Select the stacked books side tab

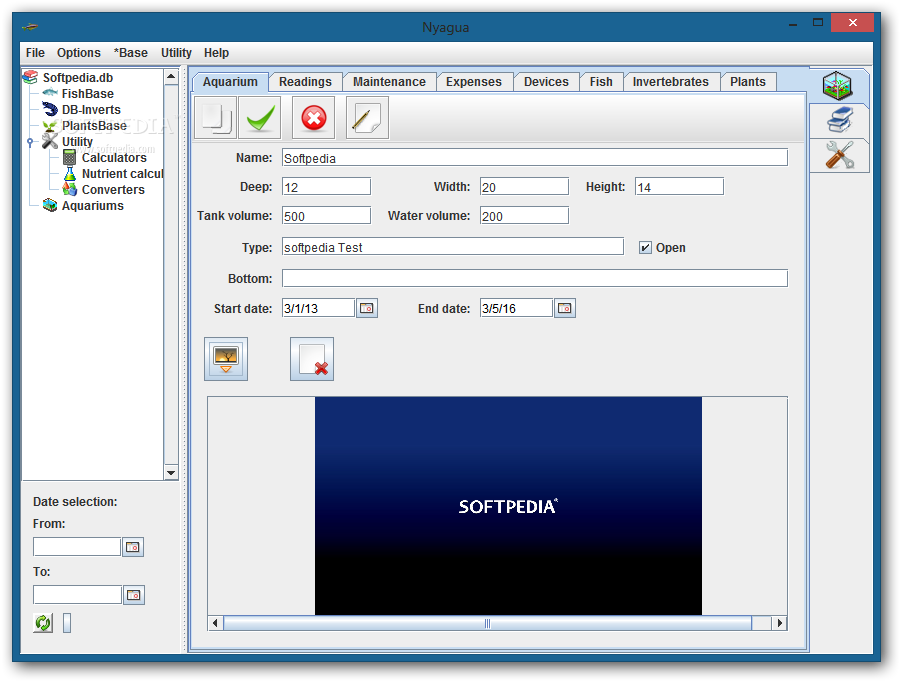coord(839,121)
